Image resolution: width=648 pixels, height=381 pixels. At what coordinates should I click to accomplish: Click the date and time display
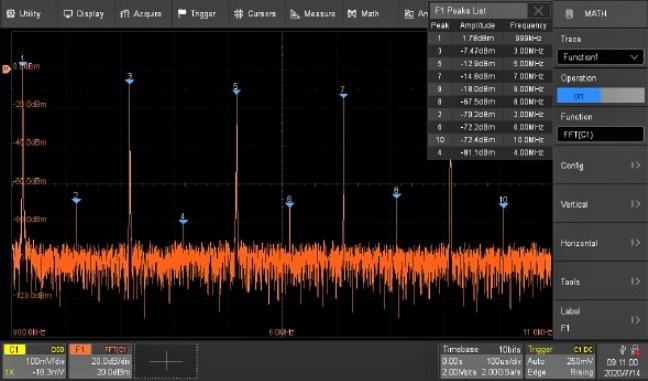(622, 368)
